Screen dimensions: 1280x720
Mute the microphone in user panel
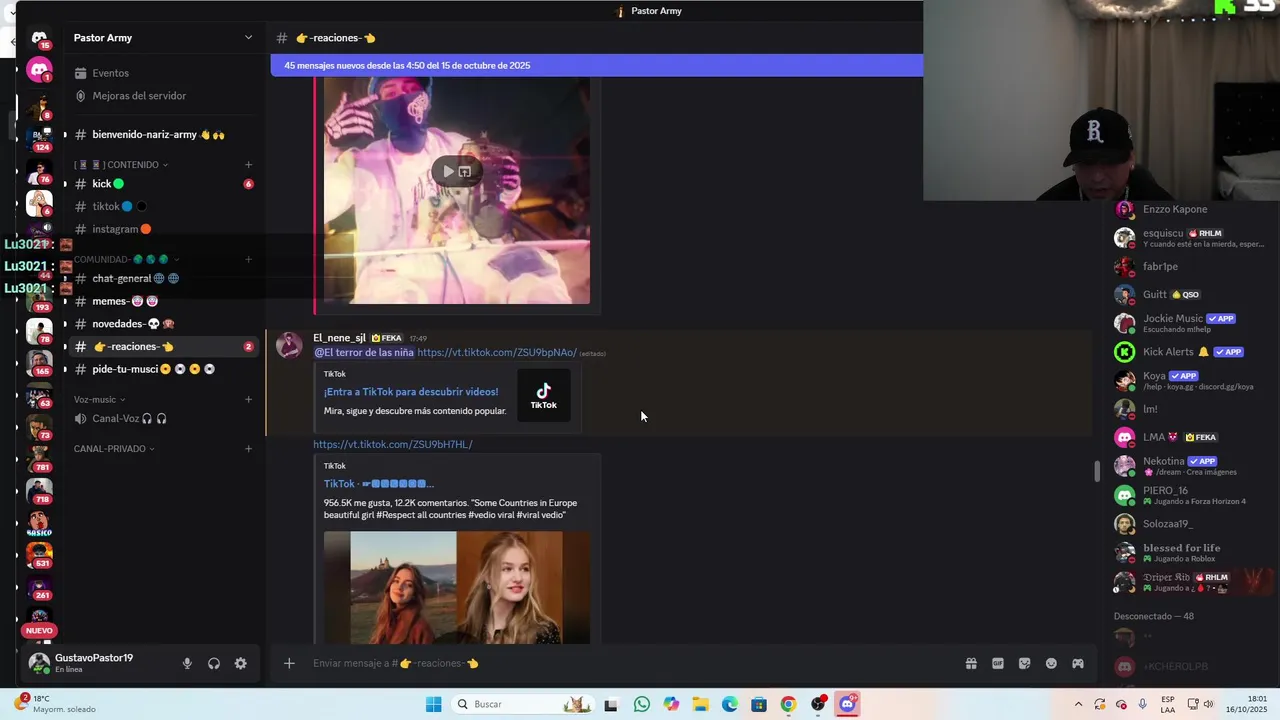pos(187,663)
